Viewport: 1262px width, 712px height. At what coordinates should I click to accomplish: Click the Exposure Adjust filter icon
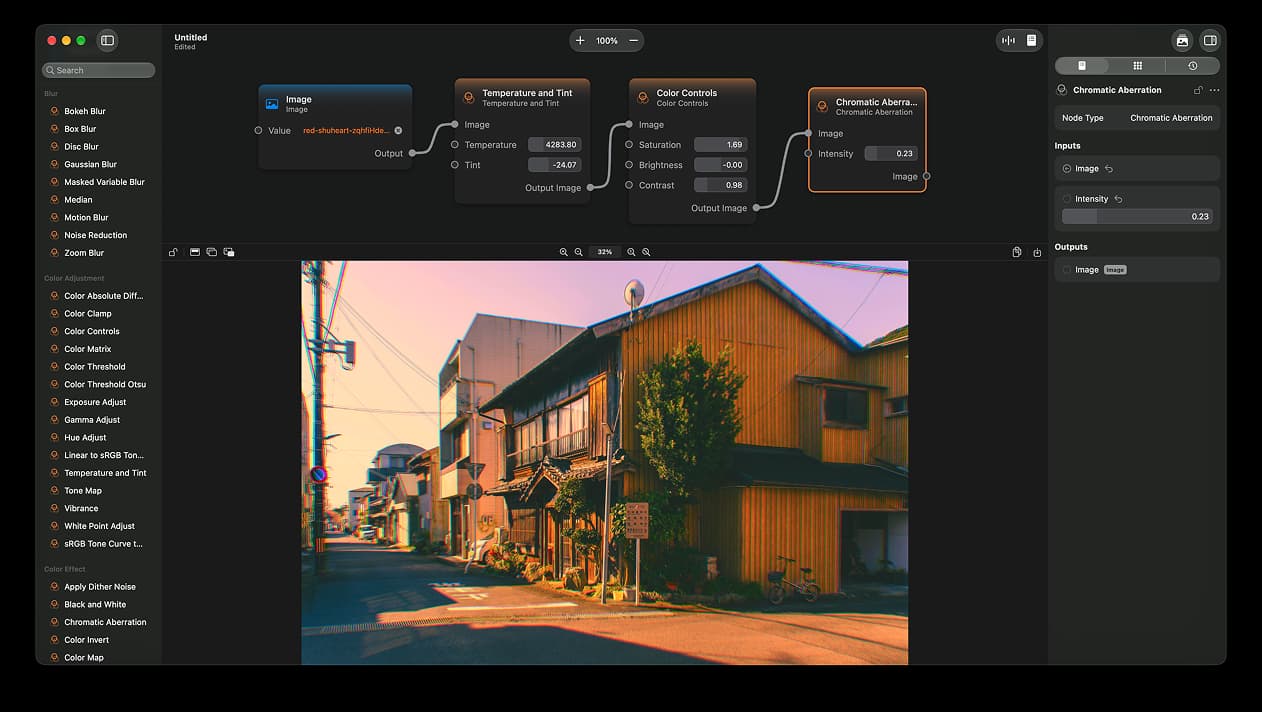55,402
